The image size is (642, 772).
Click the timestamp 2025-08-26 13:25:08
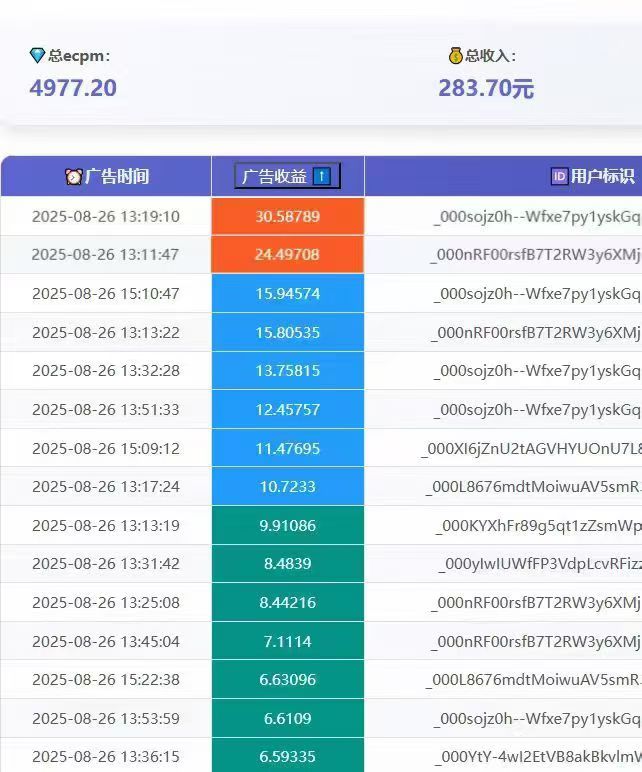(106, 603)
